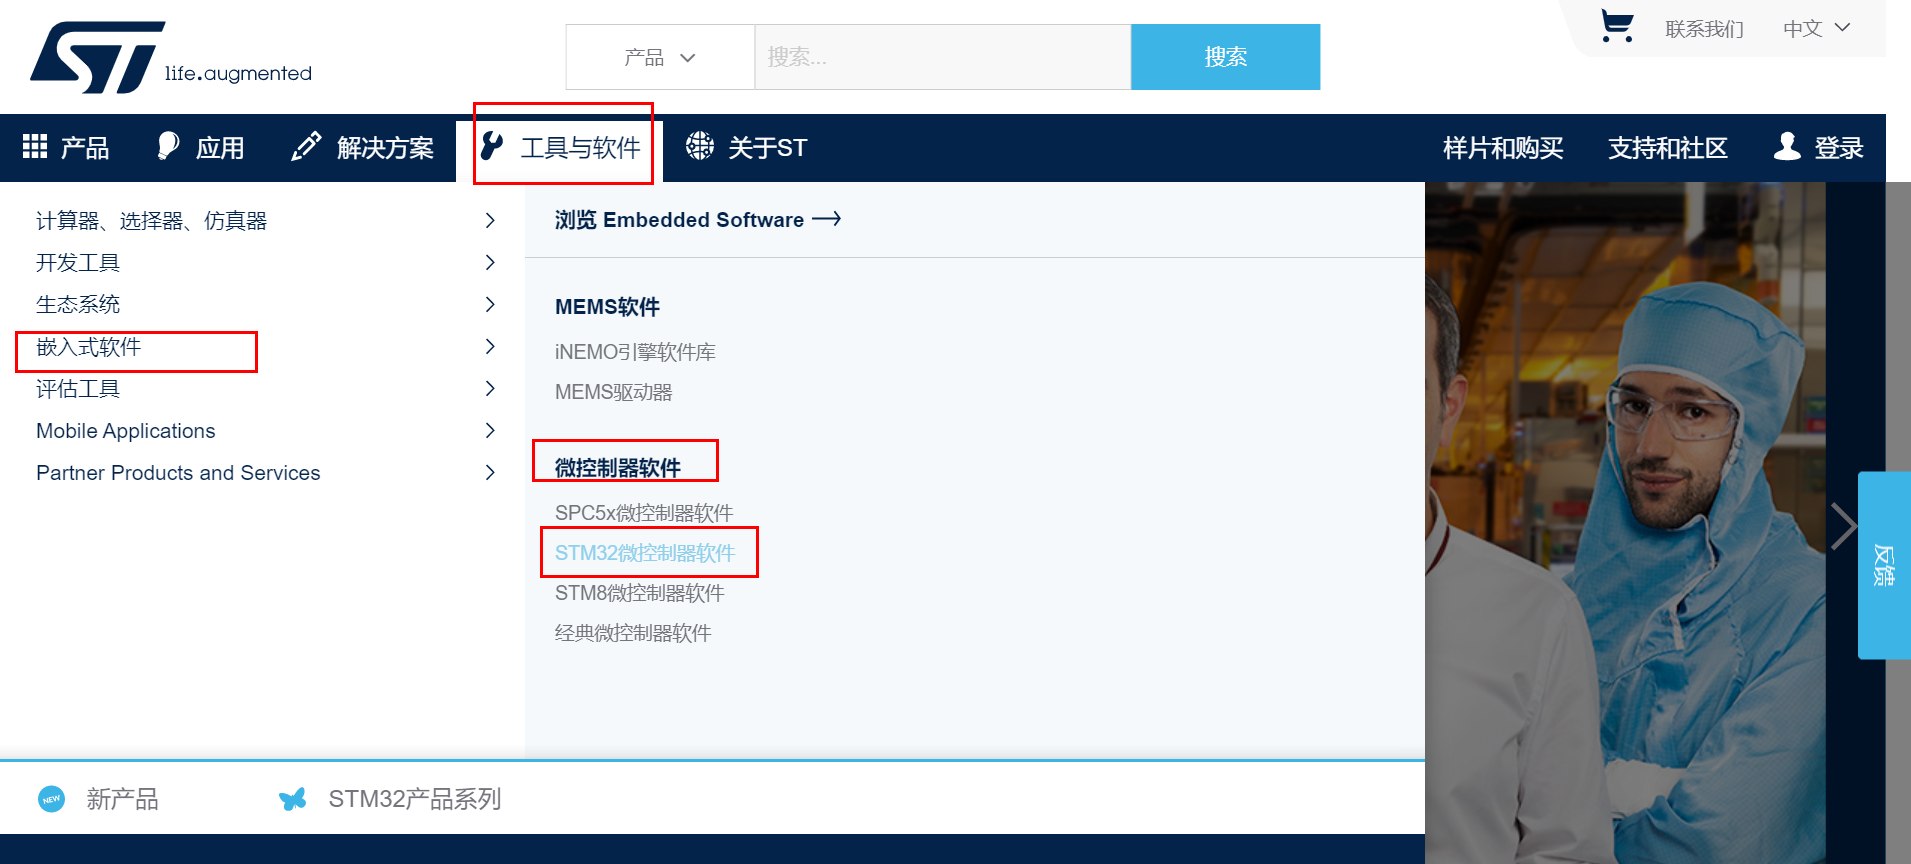Click the butterfly icon beside STM32产品系列
Viewport: 1911px width, 864px height.
pyautogui.click(x=293, y=799)
